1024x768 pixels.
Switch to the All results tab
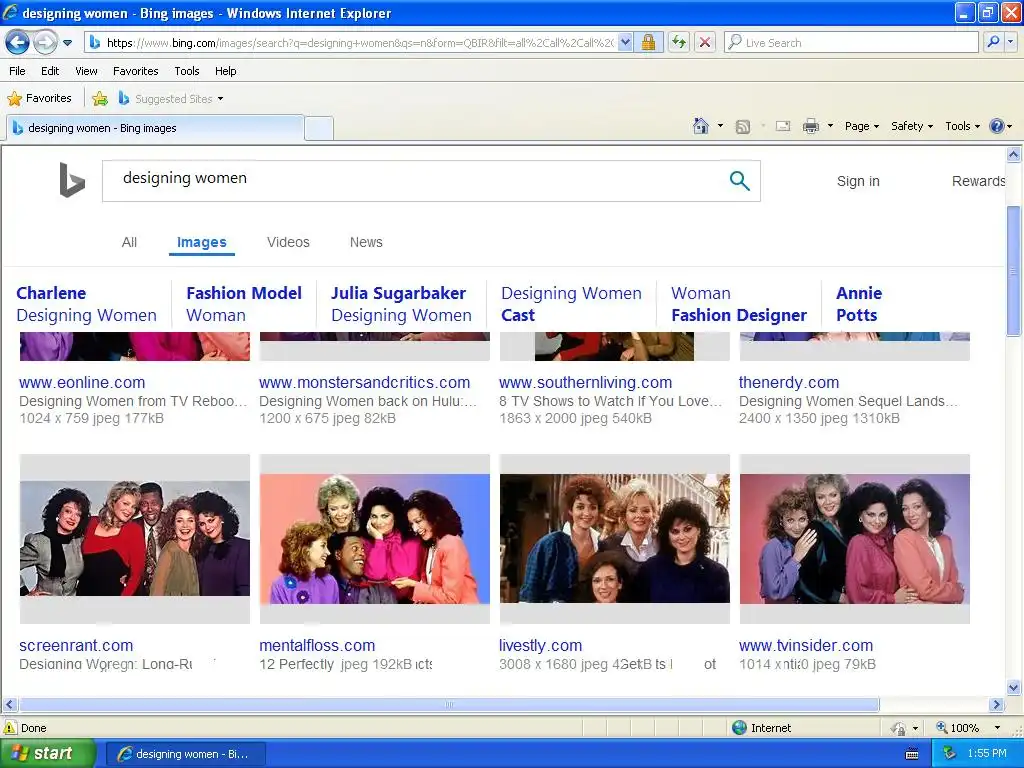pos(129,242)
